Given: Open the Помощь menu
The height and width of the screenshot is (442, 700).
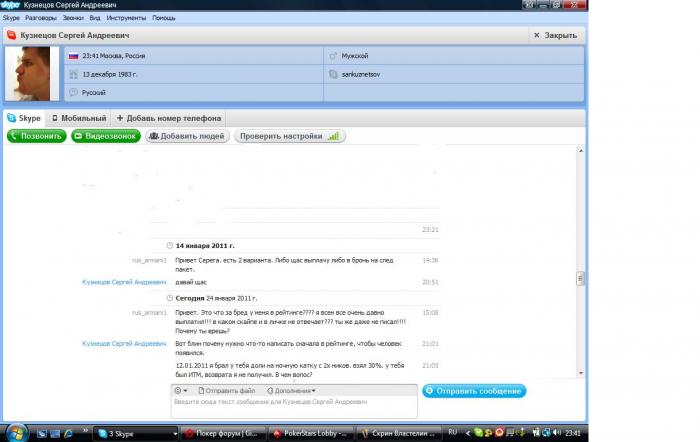Looking at the screenshot, I should 163,18.
